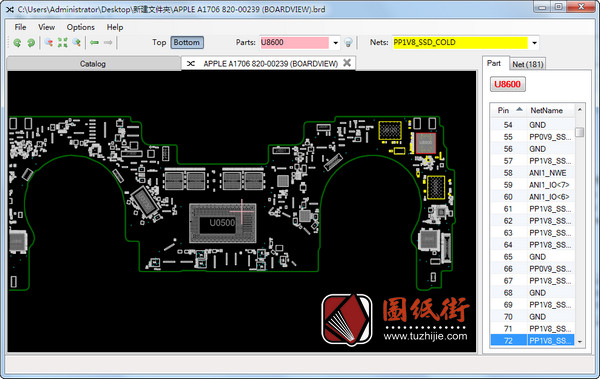Image resolution: width=600 pixels, height=379 pixels.
Task: Select pin 59 ANI1_IO<7> row
Action: [x=533, y=185]
